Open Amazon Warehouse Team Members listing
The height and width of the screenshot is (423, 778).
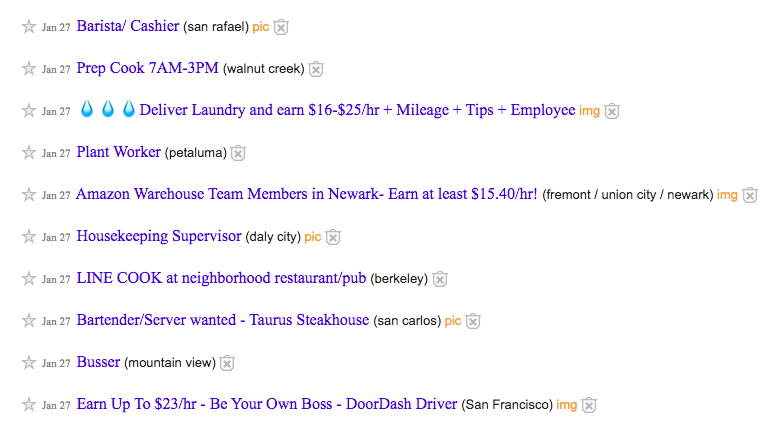coord(306,194)
